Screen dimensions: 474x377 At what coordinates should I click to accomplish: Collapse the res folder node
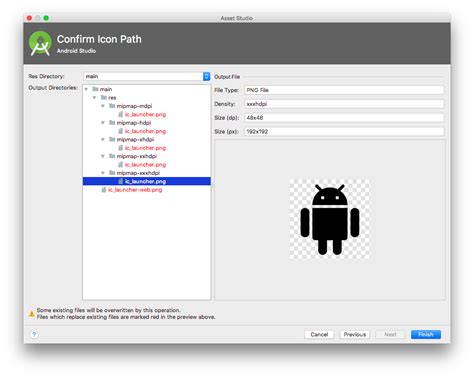[x=95, y=98]
